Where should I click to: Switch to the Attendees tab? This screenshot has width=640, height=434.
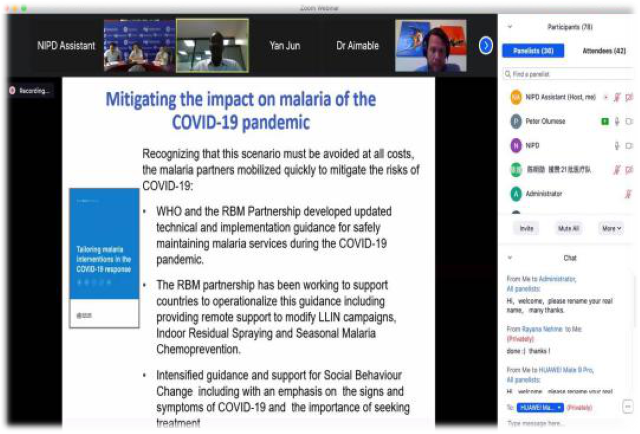(602, 51)
